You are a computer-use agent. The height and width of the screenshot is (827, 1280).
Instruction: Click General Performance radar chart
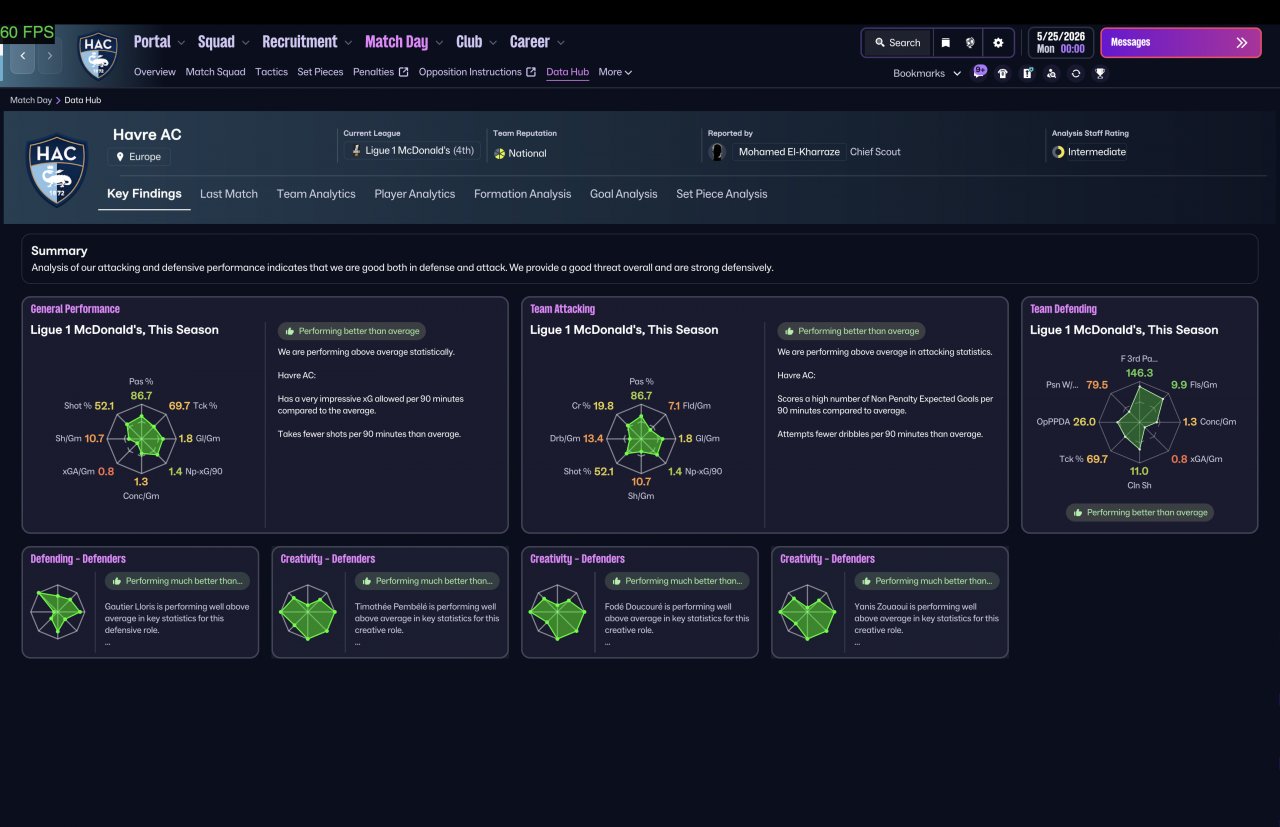pos(141,438)
